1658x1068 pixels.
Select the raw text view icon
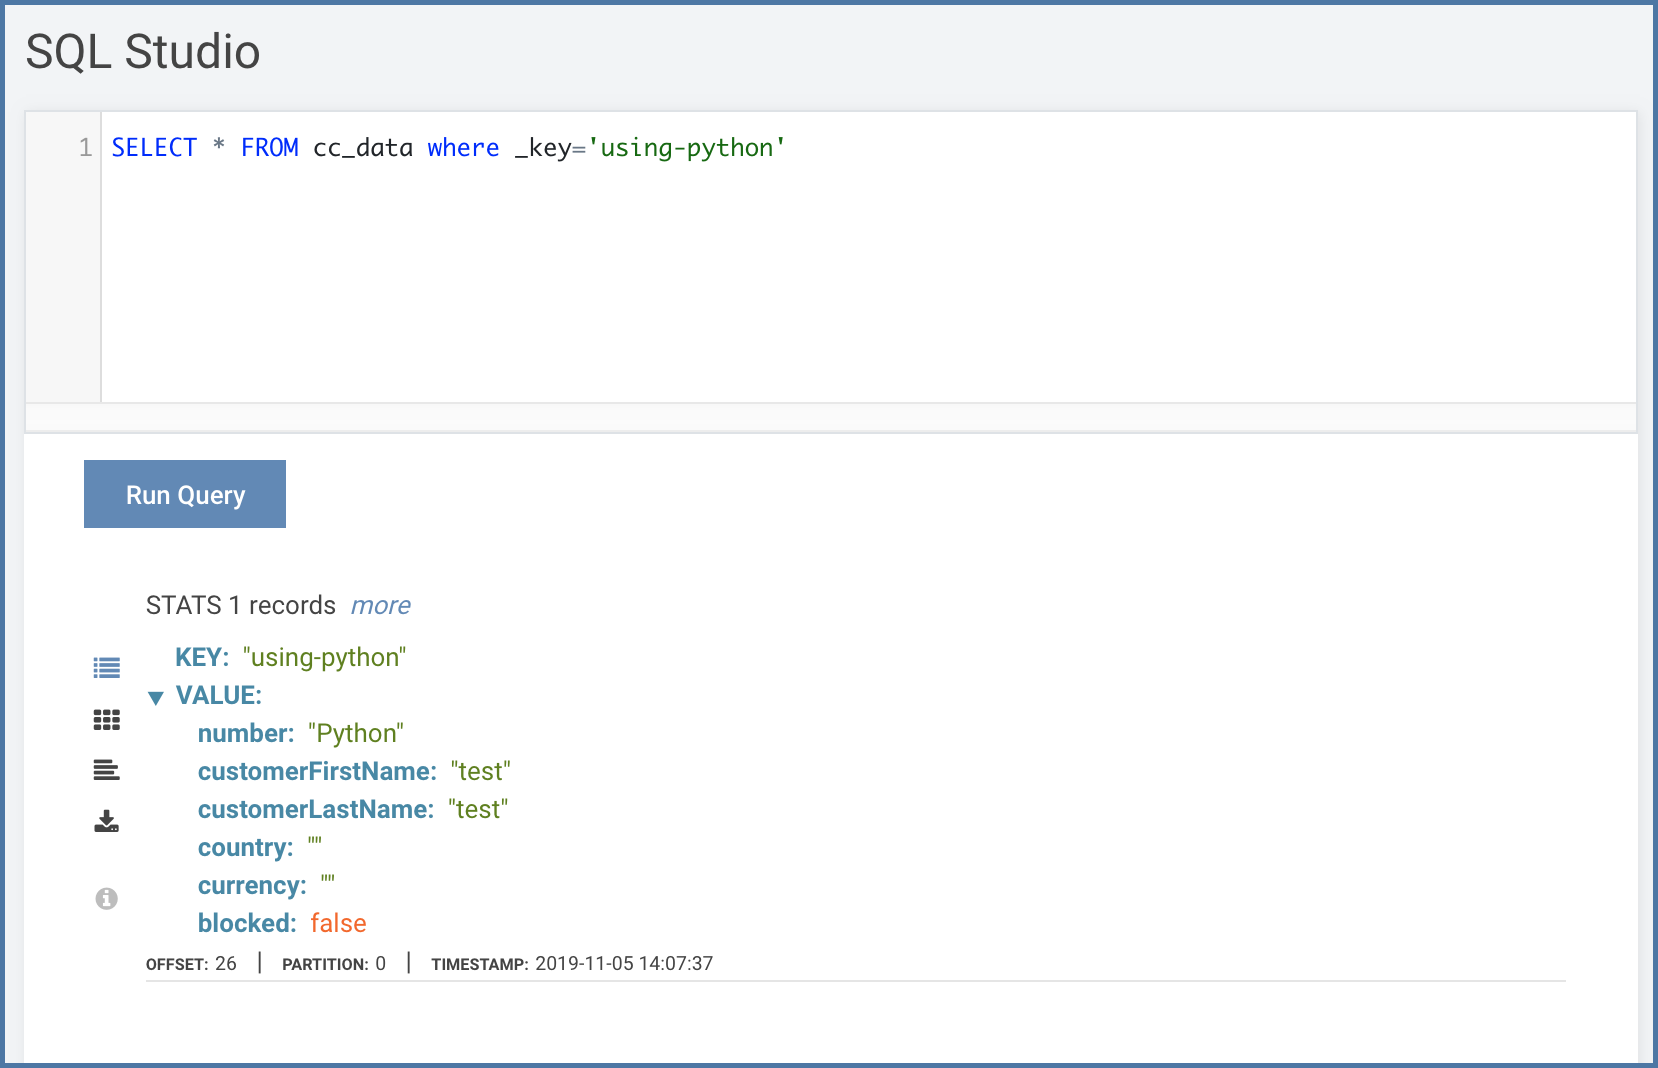tap(107, 770)
